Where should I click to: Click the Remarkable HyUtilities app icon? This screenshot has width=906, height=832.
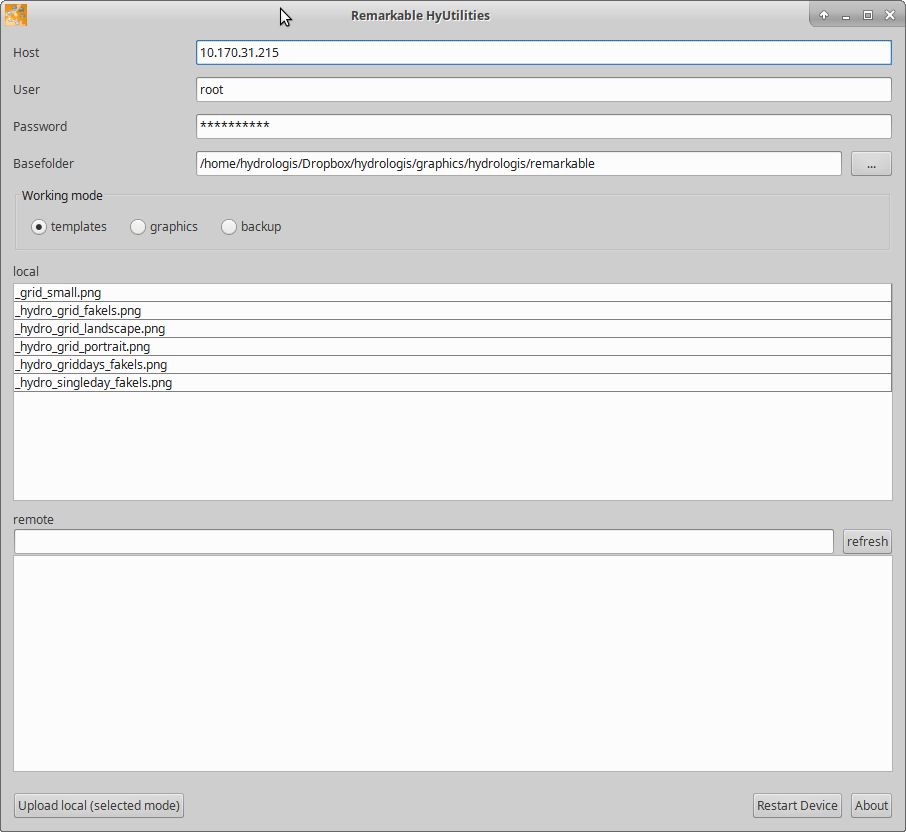16,15
